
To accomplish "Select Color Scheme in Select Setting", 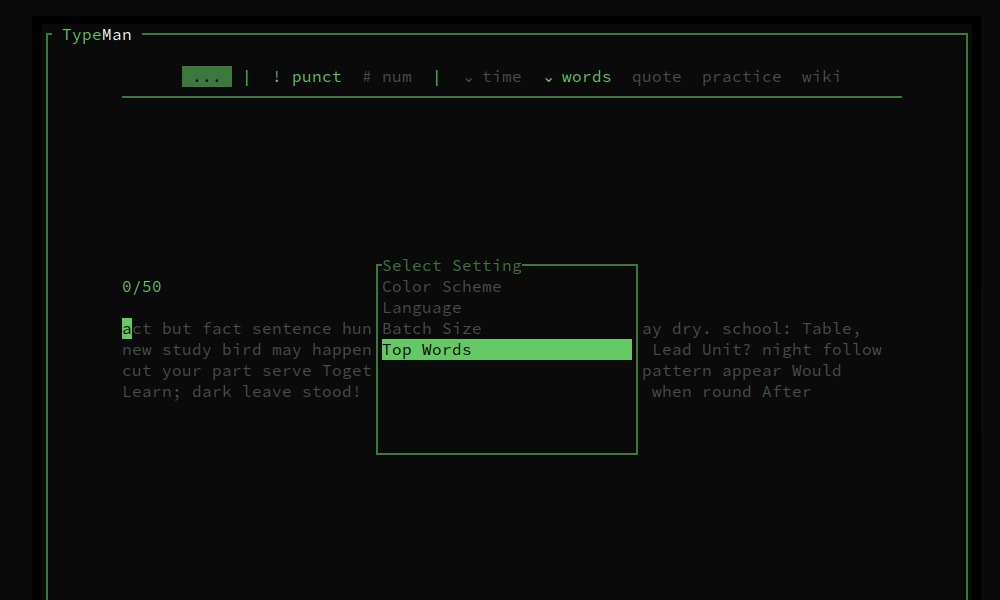I will click(442, 286).
